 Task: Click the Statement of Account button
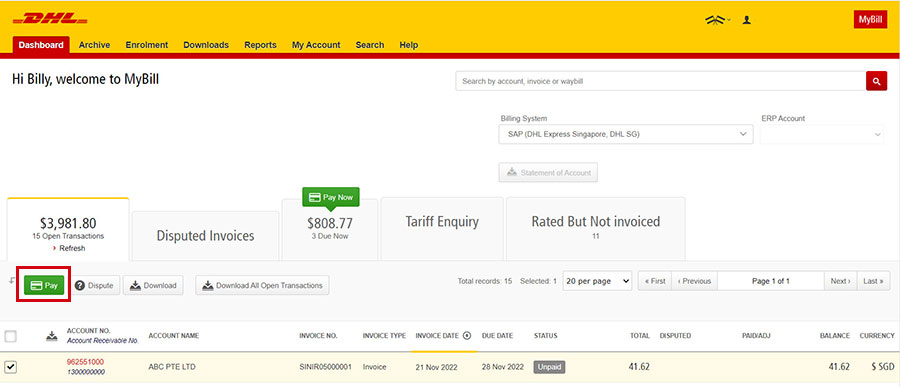pos(548,172)
